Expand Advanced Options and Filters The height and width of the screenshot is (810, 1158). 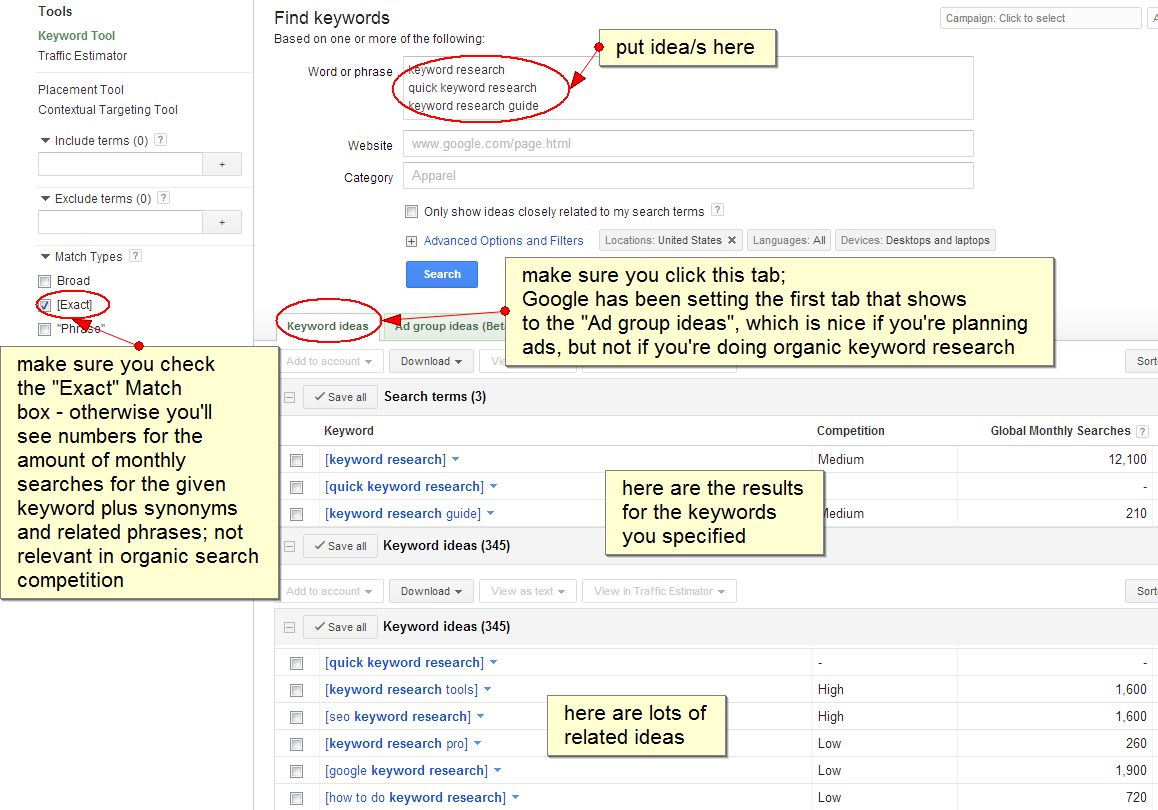[x=503, y=241]
